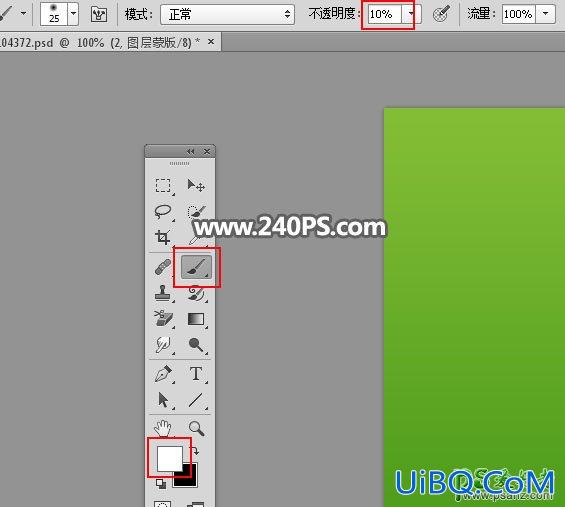Select the Gradient tool
Image resolution: width=565 pixels, height=507 pixels.
click(196, 319)
